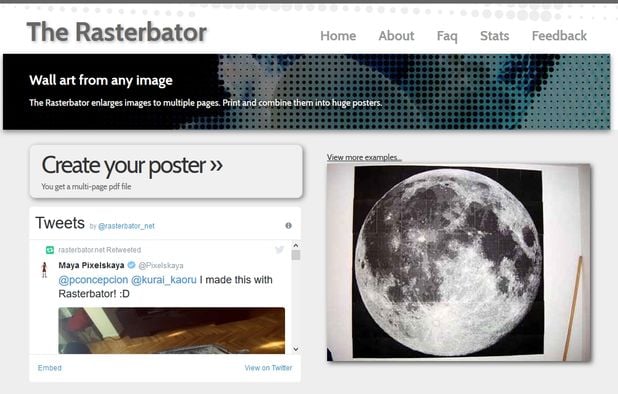Open the @kurai_kaoru mention
The image size is (618, 394).
coord(164,280)
